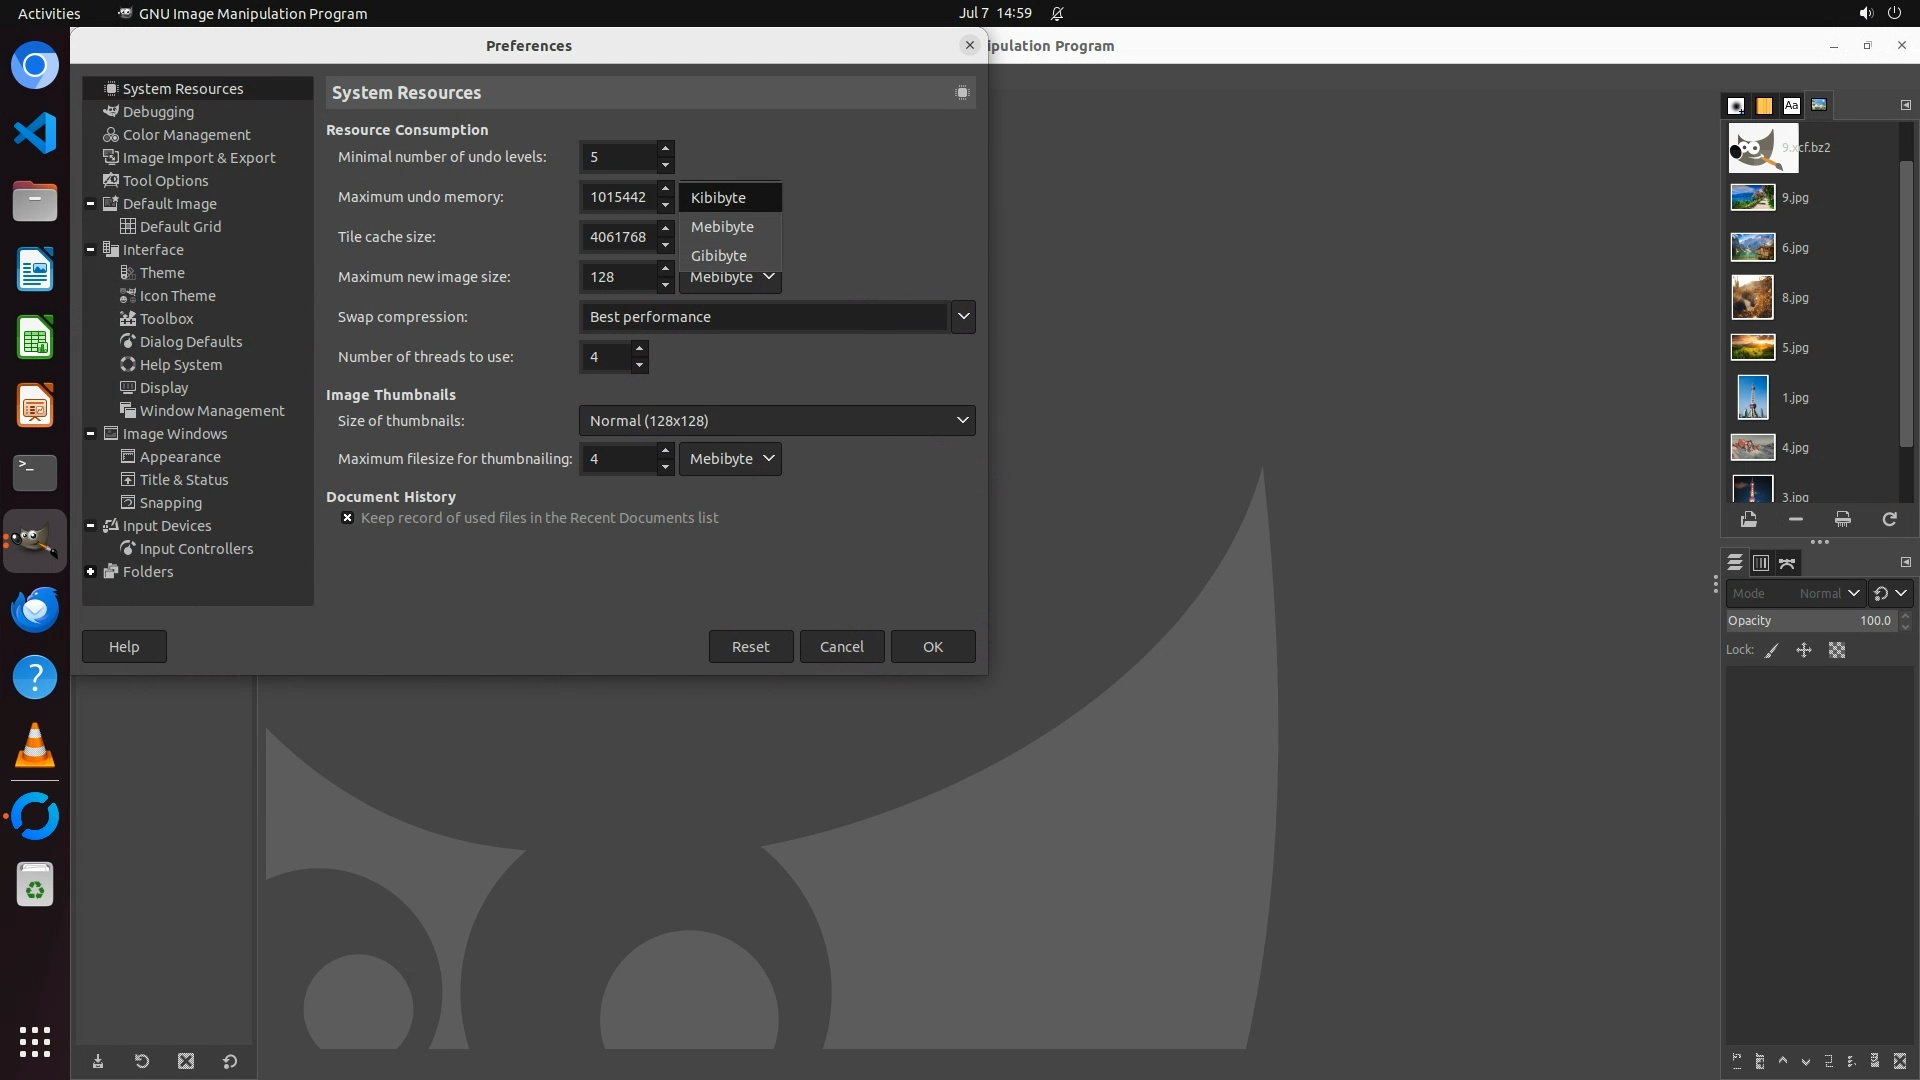Click the Reset button
This screenshot has width=1920, height=1080.
[x=750, y=647]
